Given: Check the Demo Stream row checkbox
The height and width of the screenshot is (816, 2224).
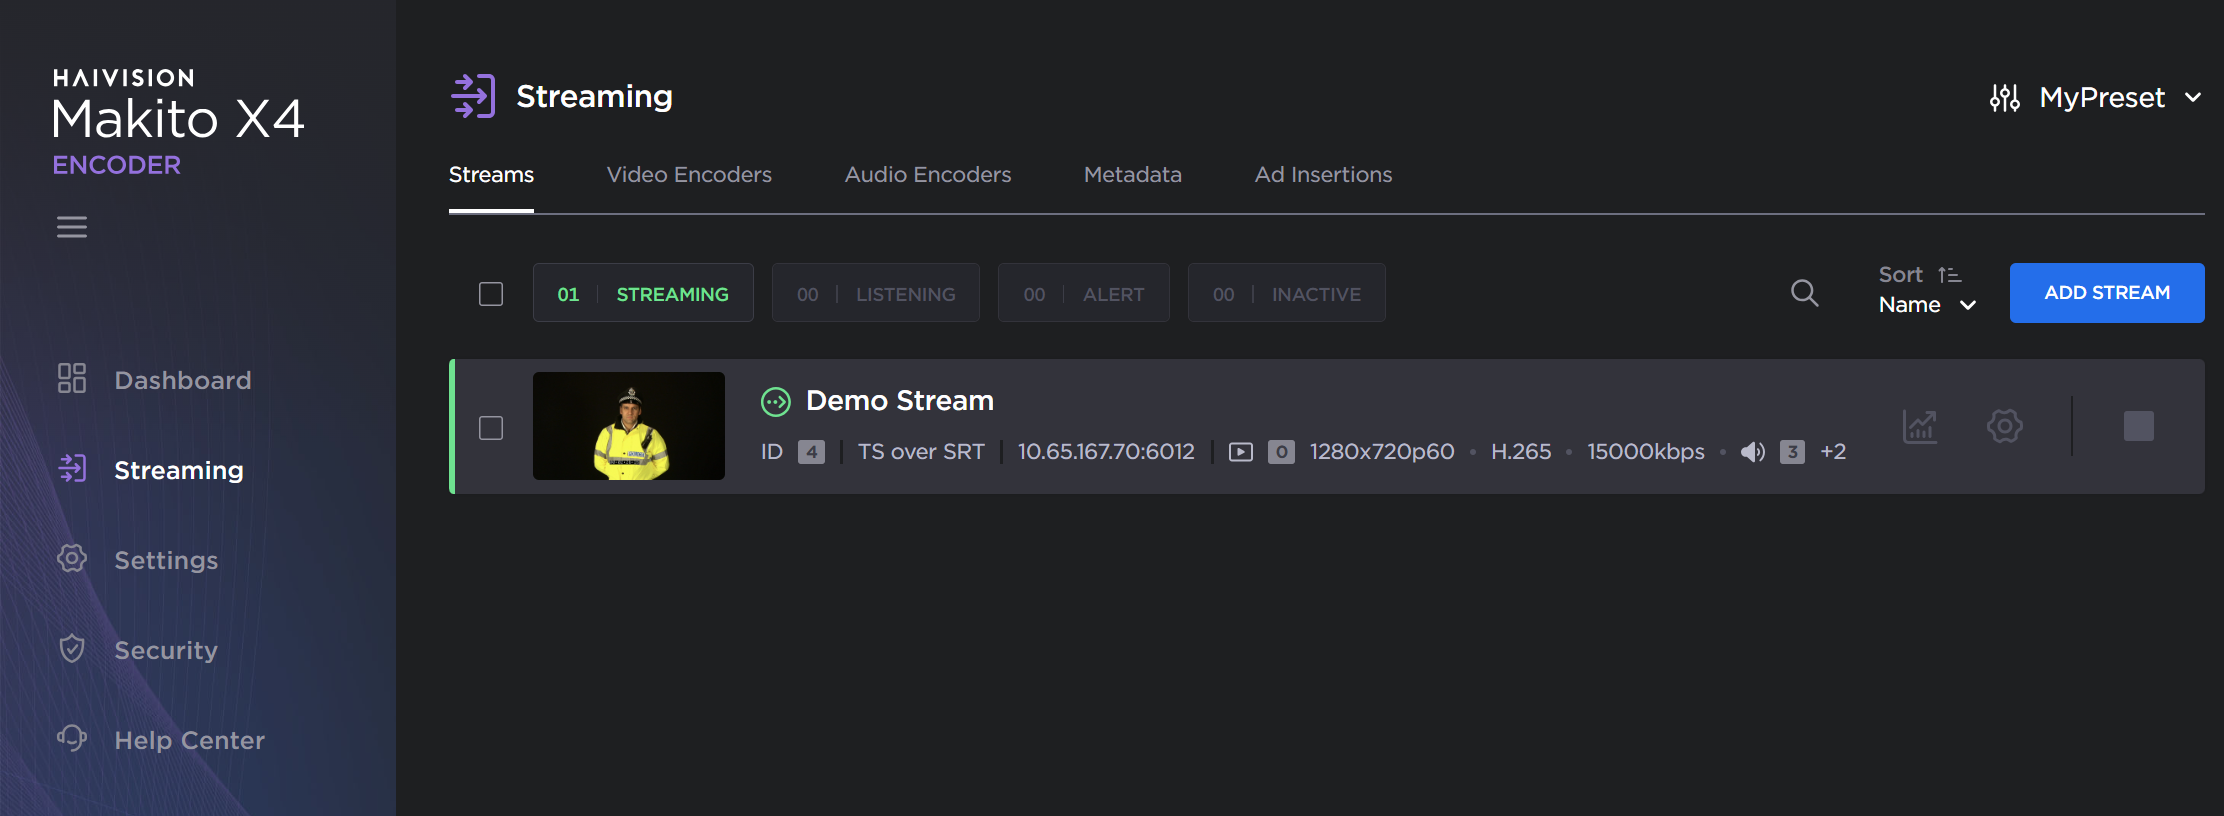Looking at the screenshot, I should [491, 428].
